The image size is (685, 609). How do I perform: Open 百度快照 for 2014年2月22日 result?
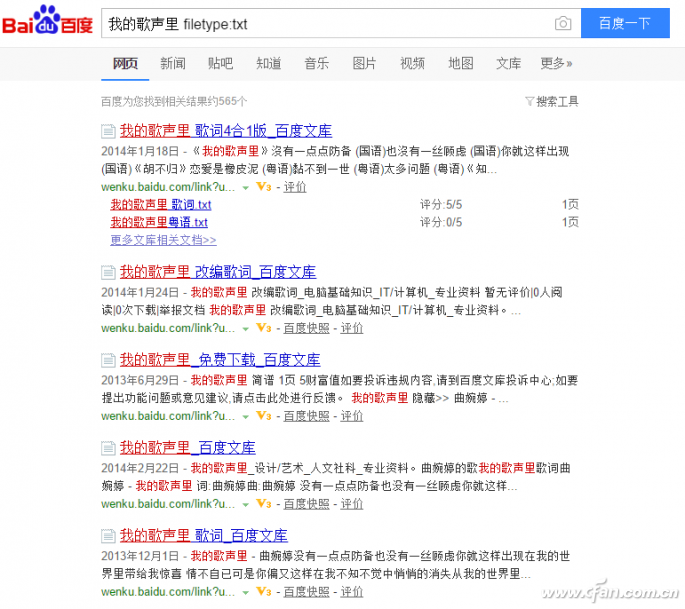coord(306,504)
